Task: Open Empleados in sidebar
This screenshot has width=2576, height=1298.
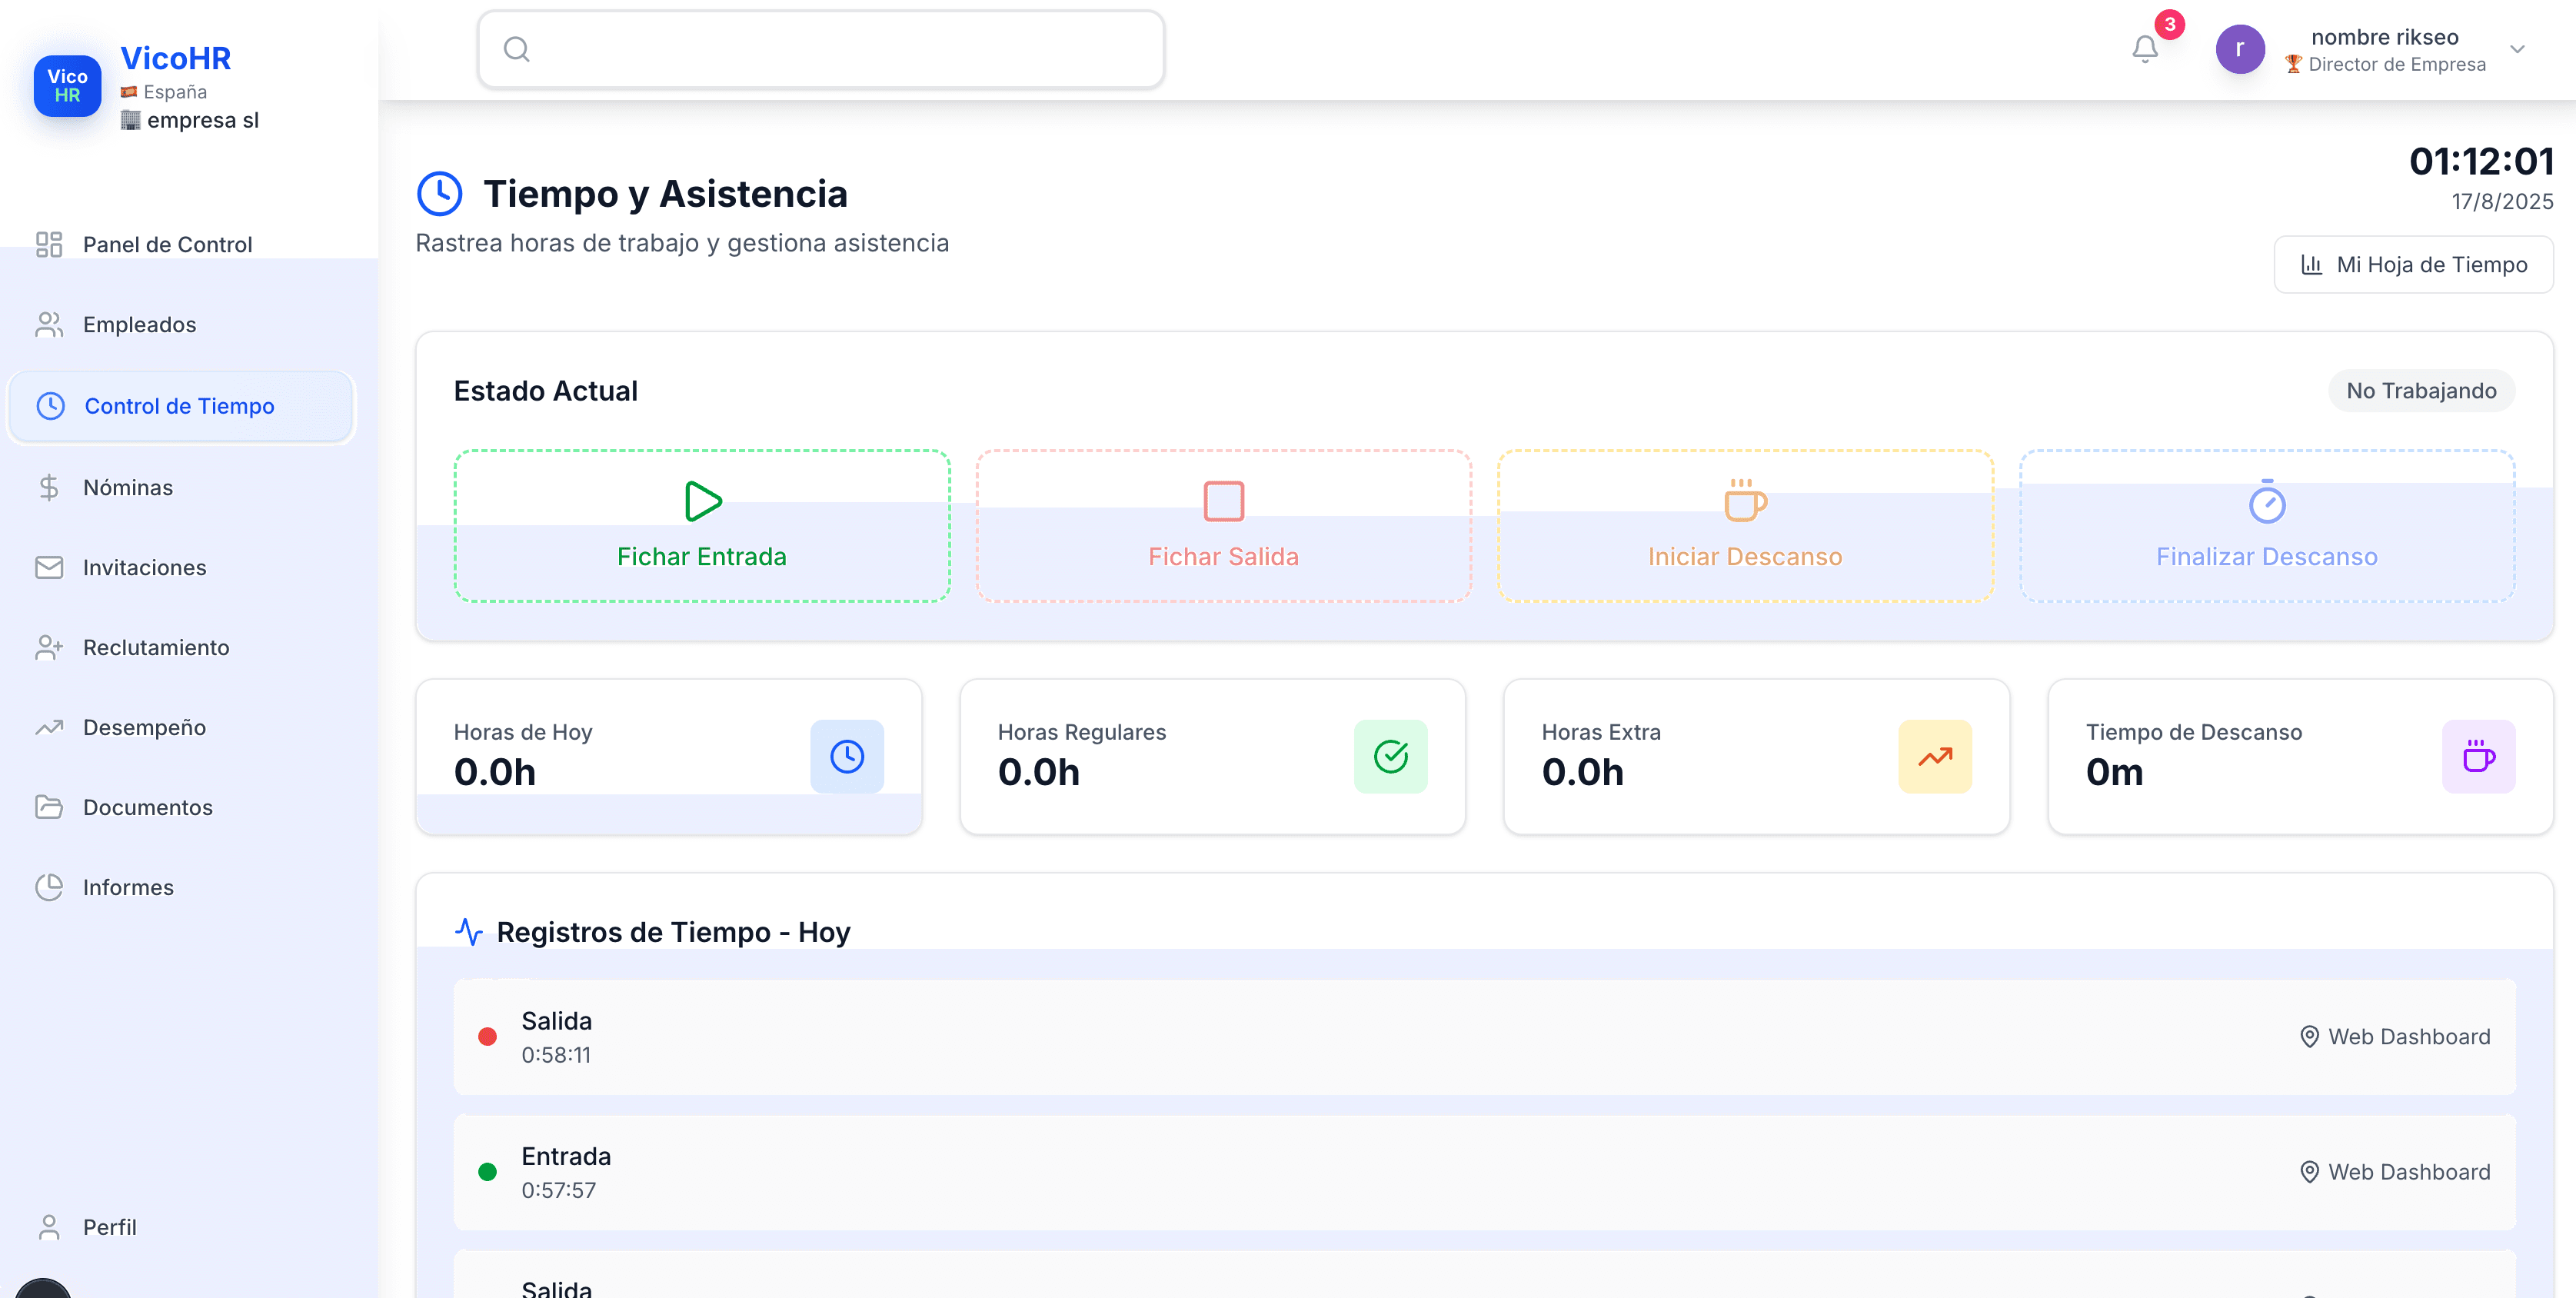Action: [180, 324]
